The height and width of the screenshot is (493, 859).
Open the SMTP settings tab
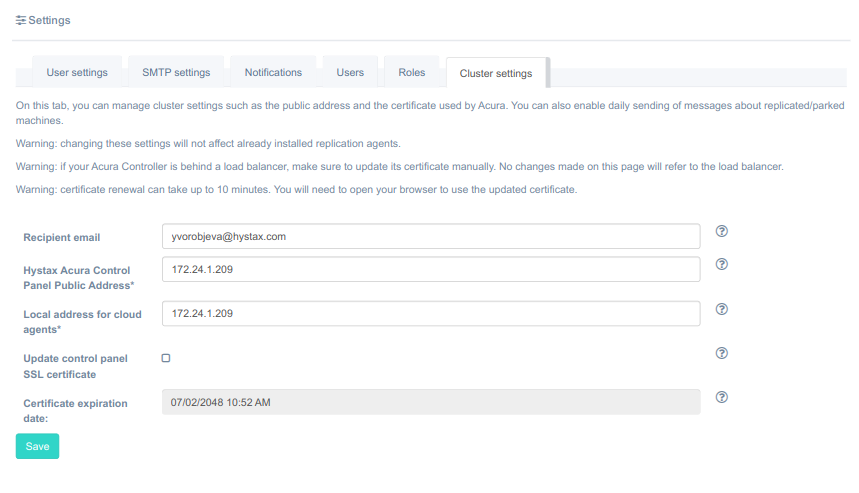176,73
